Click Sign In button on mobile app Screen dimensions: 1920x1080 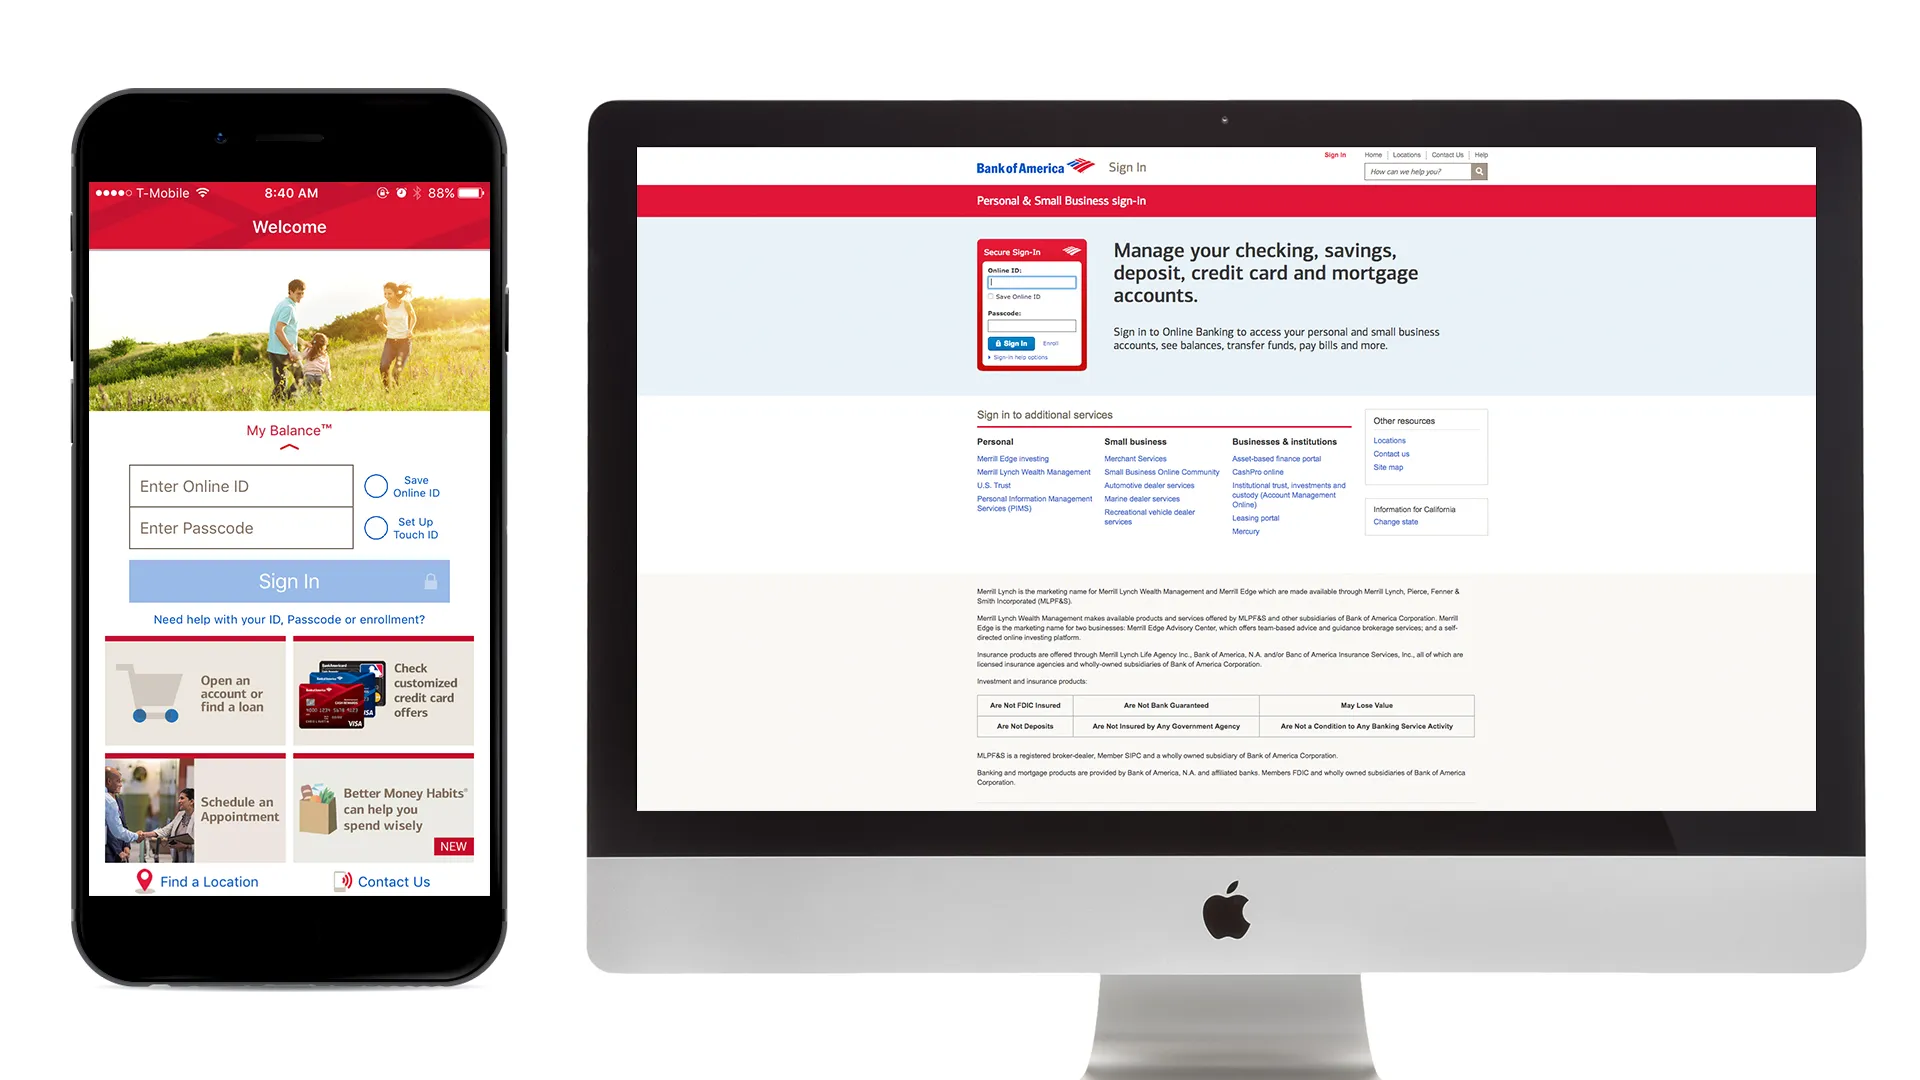click(x=289, y=580)
